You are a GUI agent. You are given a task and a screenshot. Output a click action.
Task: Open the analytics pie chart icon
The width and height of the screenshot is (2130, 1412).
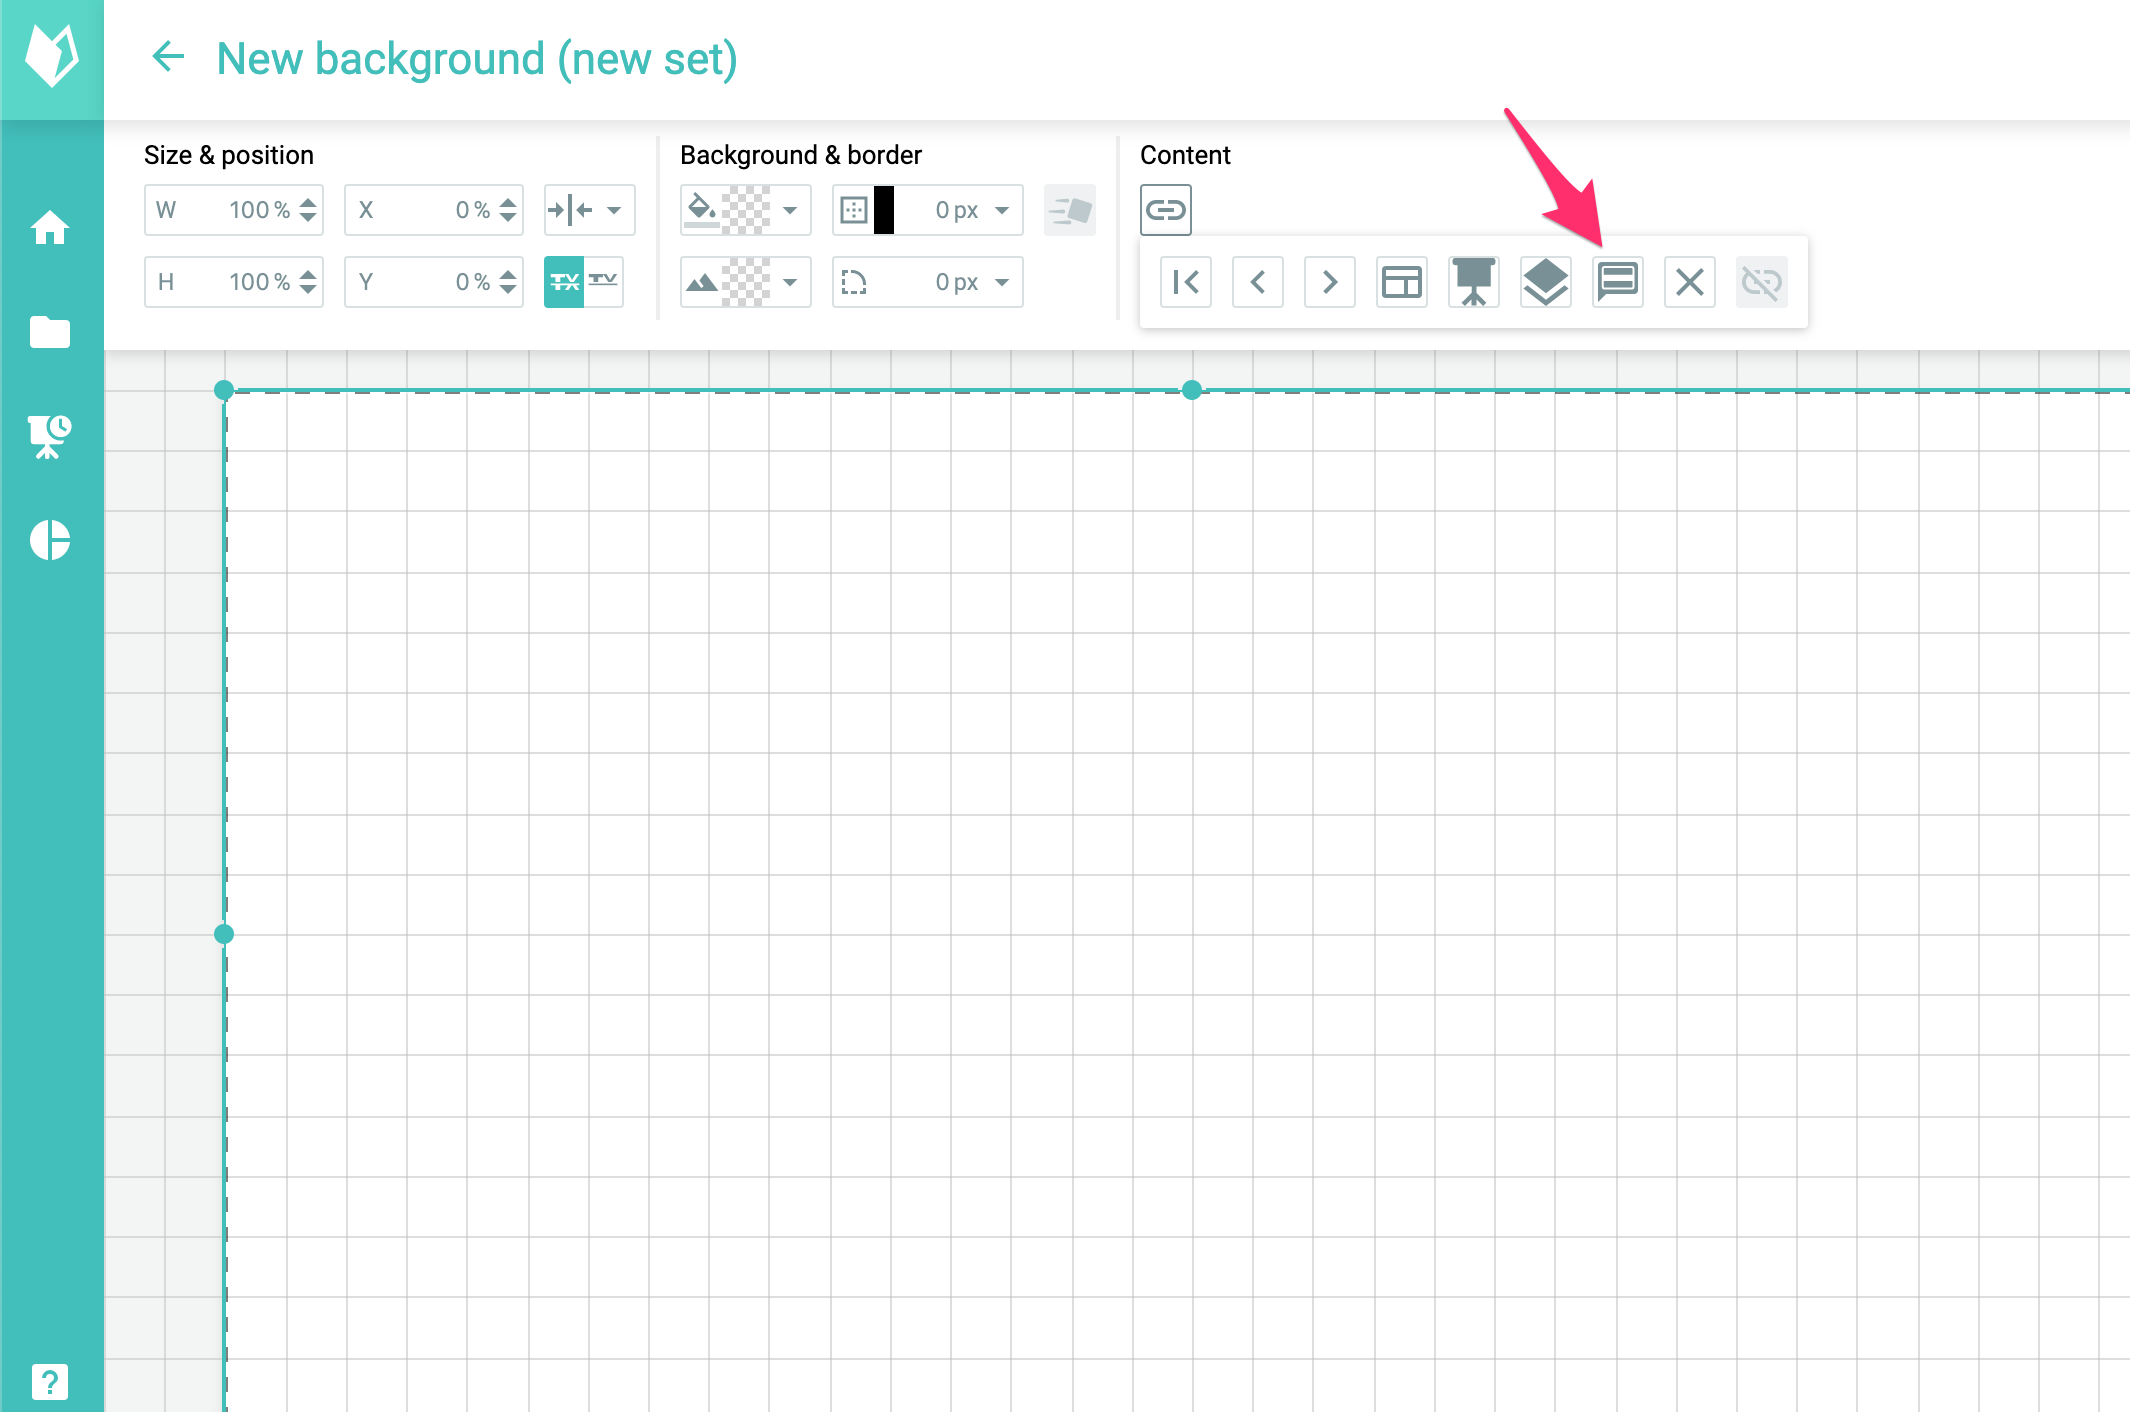49,540
